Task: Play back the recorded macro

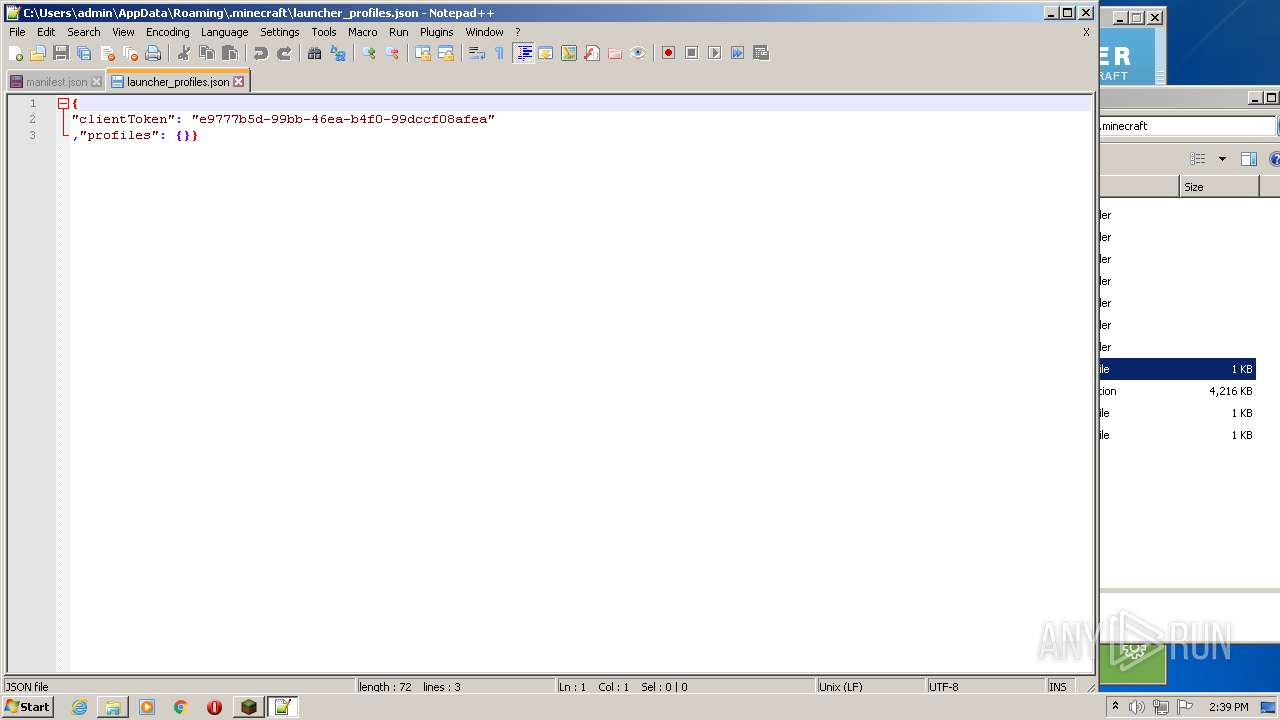Action: click(714, 53)
